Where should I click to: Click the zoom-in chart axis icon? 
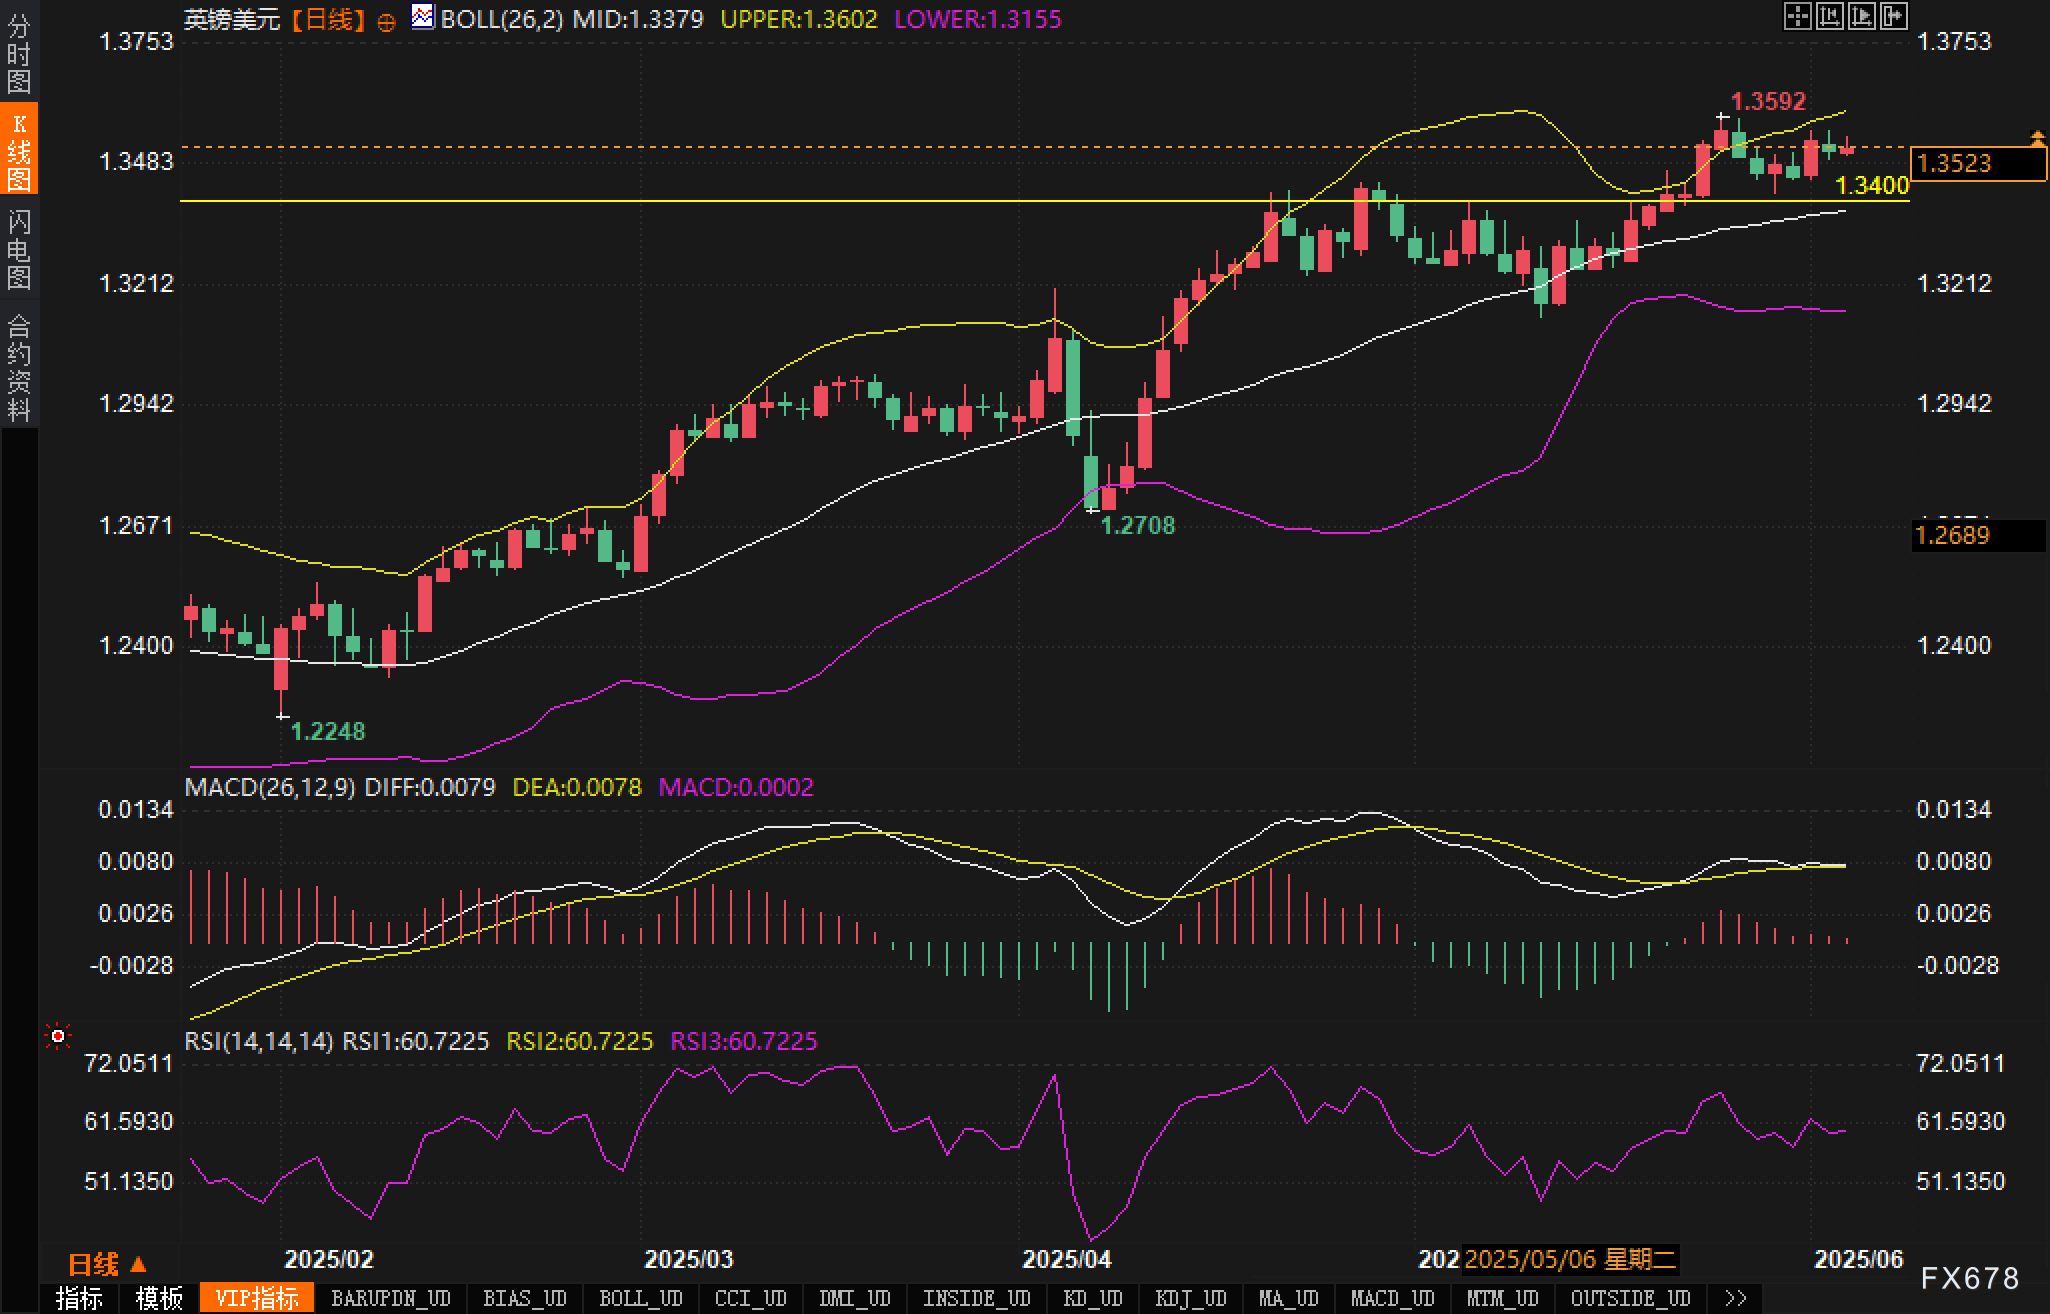[1829, 16]
